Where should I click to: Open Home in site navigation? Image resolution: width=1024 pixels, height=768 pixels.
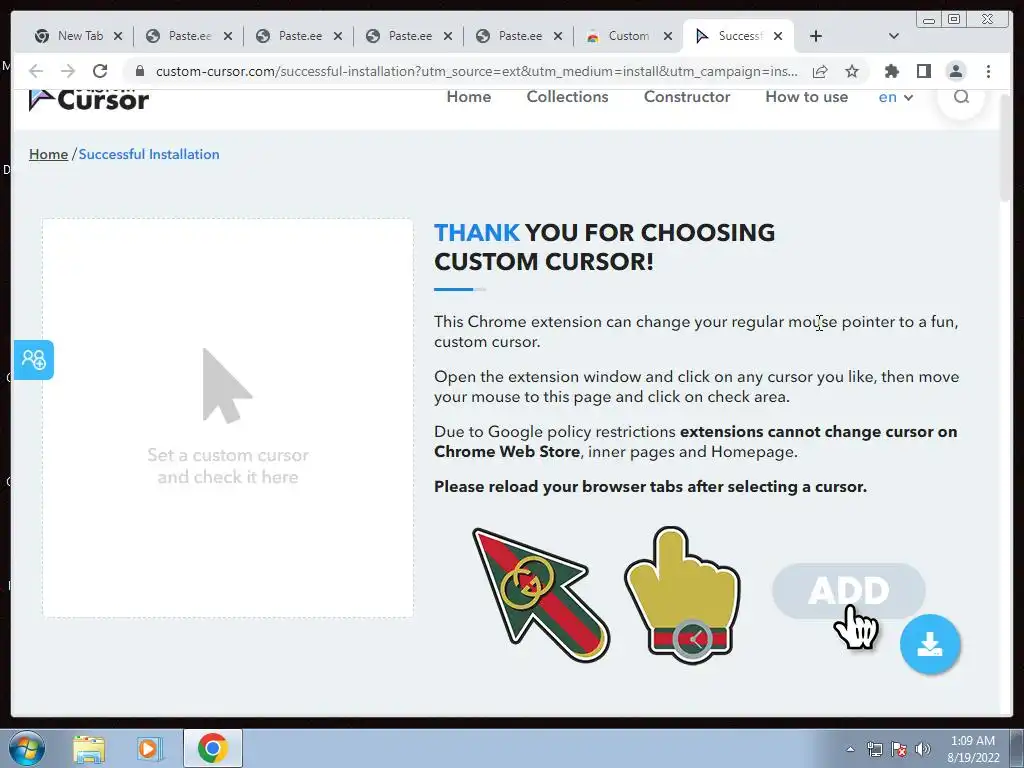point(469,97)
